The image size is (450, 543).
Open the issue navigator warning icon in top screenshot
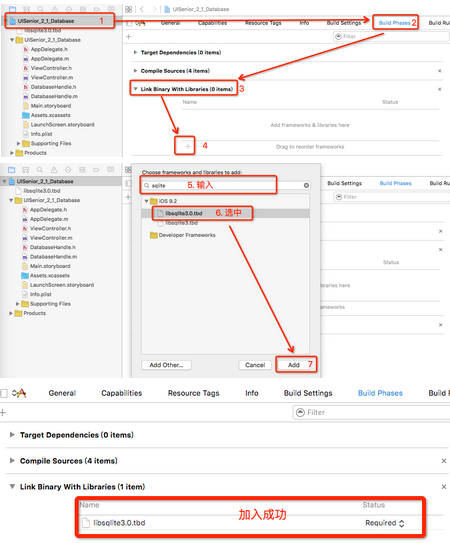coord(55,9)
